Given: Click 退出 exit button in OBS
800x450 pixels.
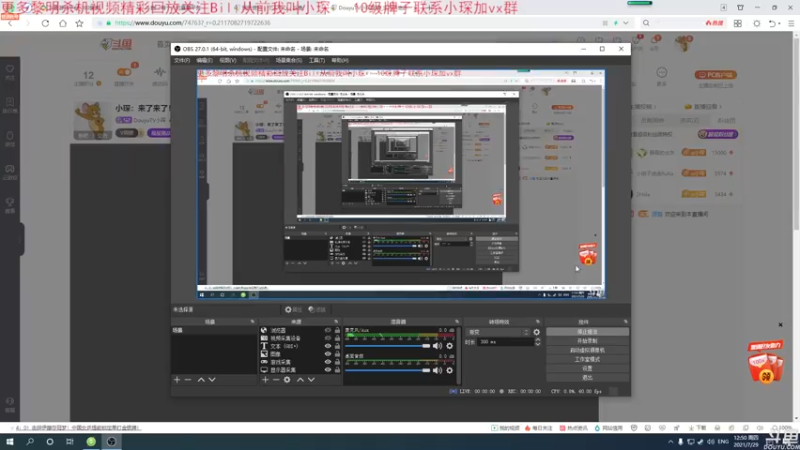Looking at the screenshot, I should tap(587, 378).
